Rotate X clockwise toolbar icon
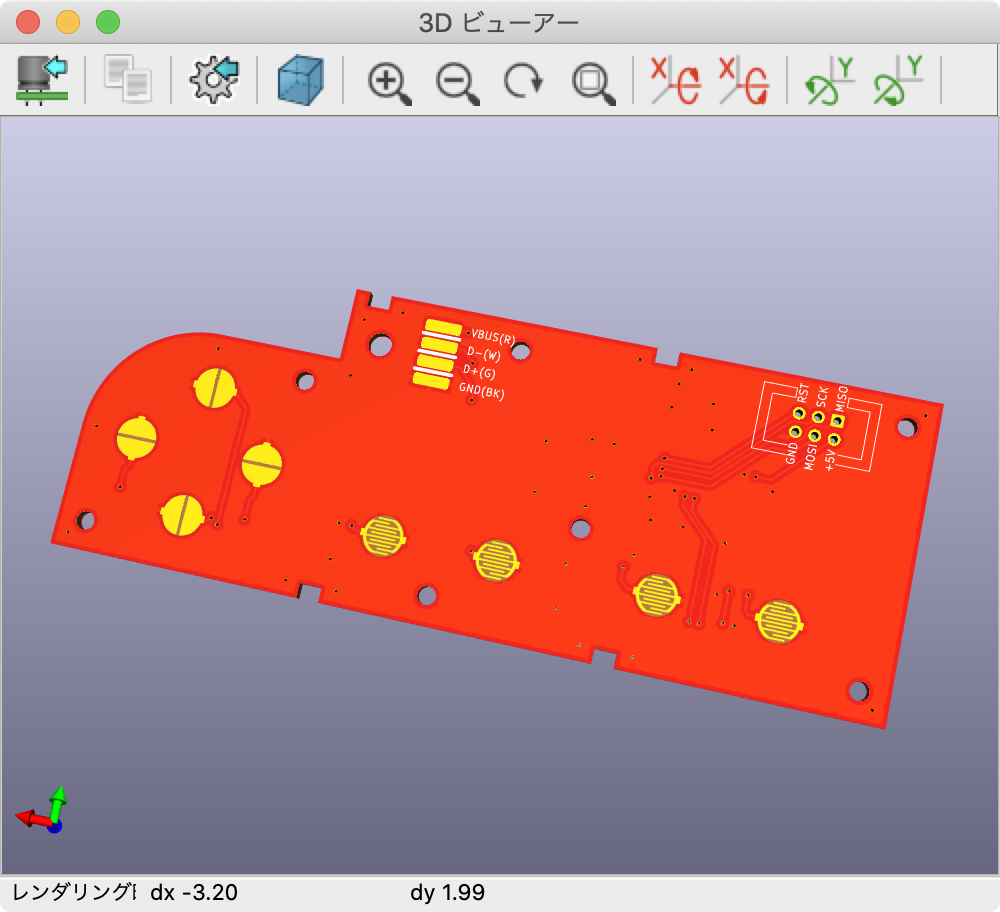 675,80
